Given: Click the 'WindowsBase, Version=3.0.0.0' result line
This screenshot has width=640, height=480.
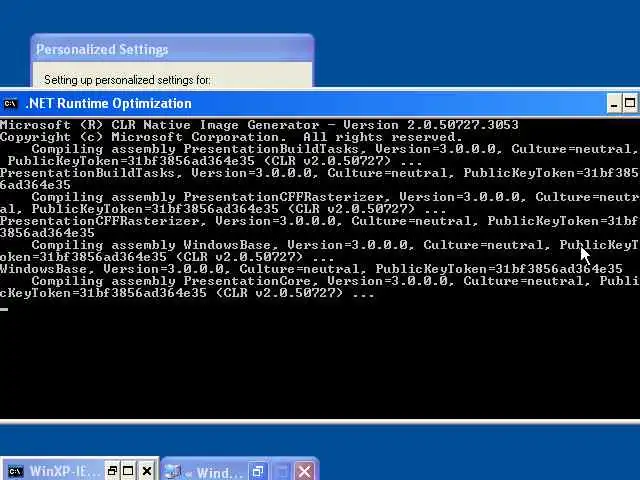Looking at the screenshot, I should click(311, 269).
